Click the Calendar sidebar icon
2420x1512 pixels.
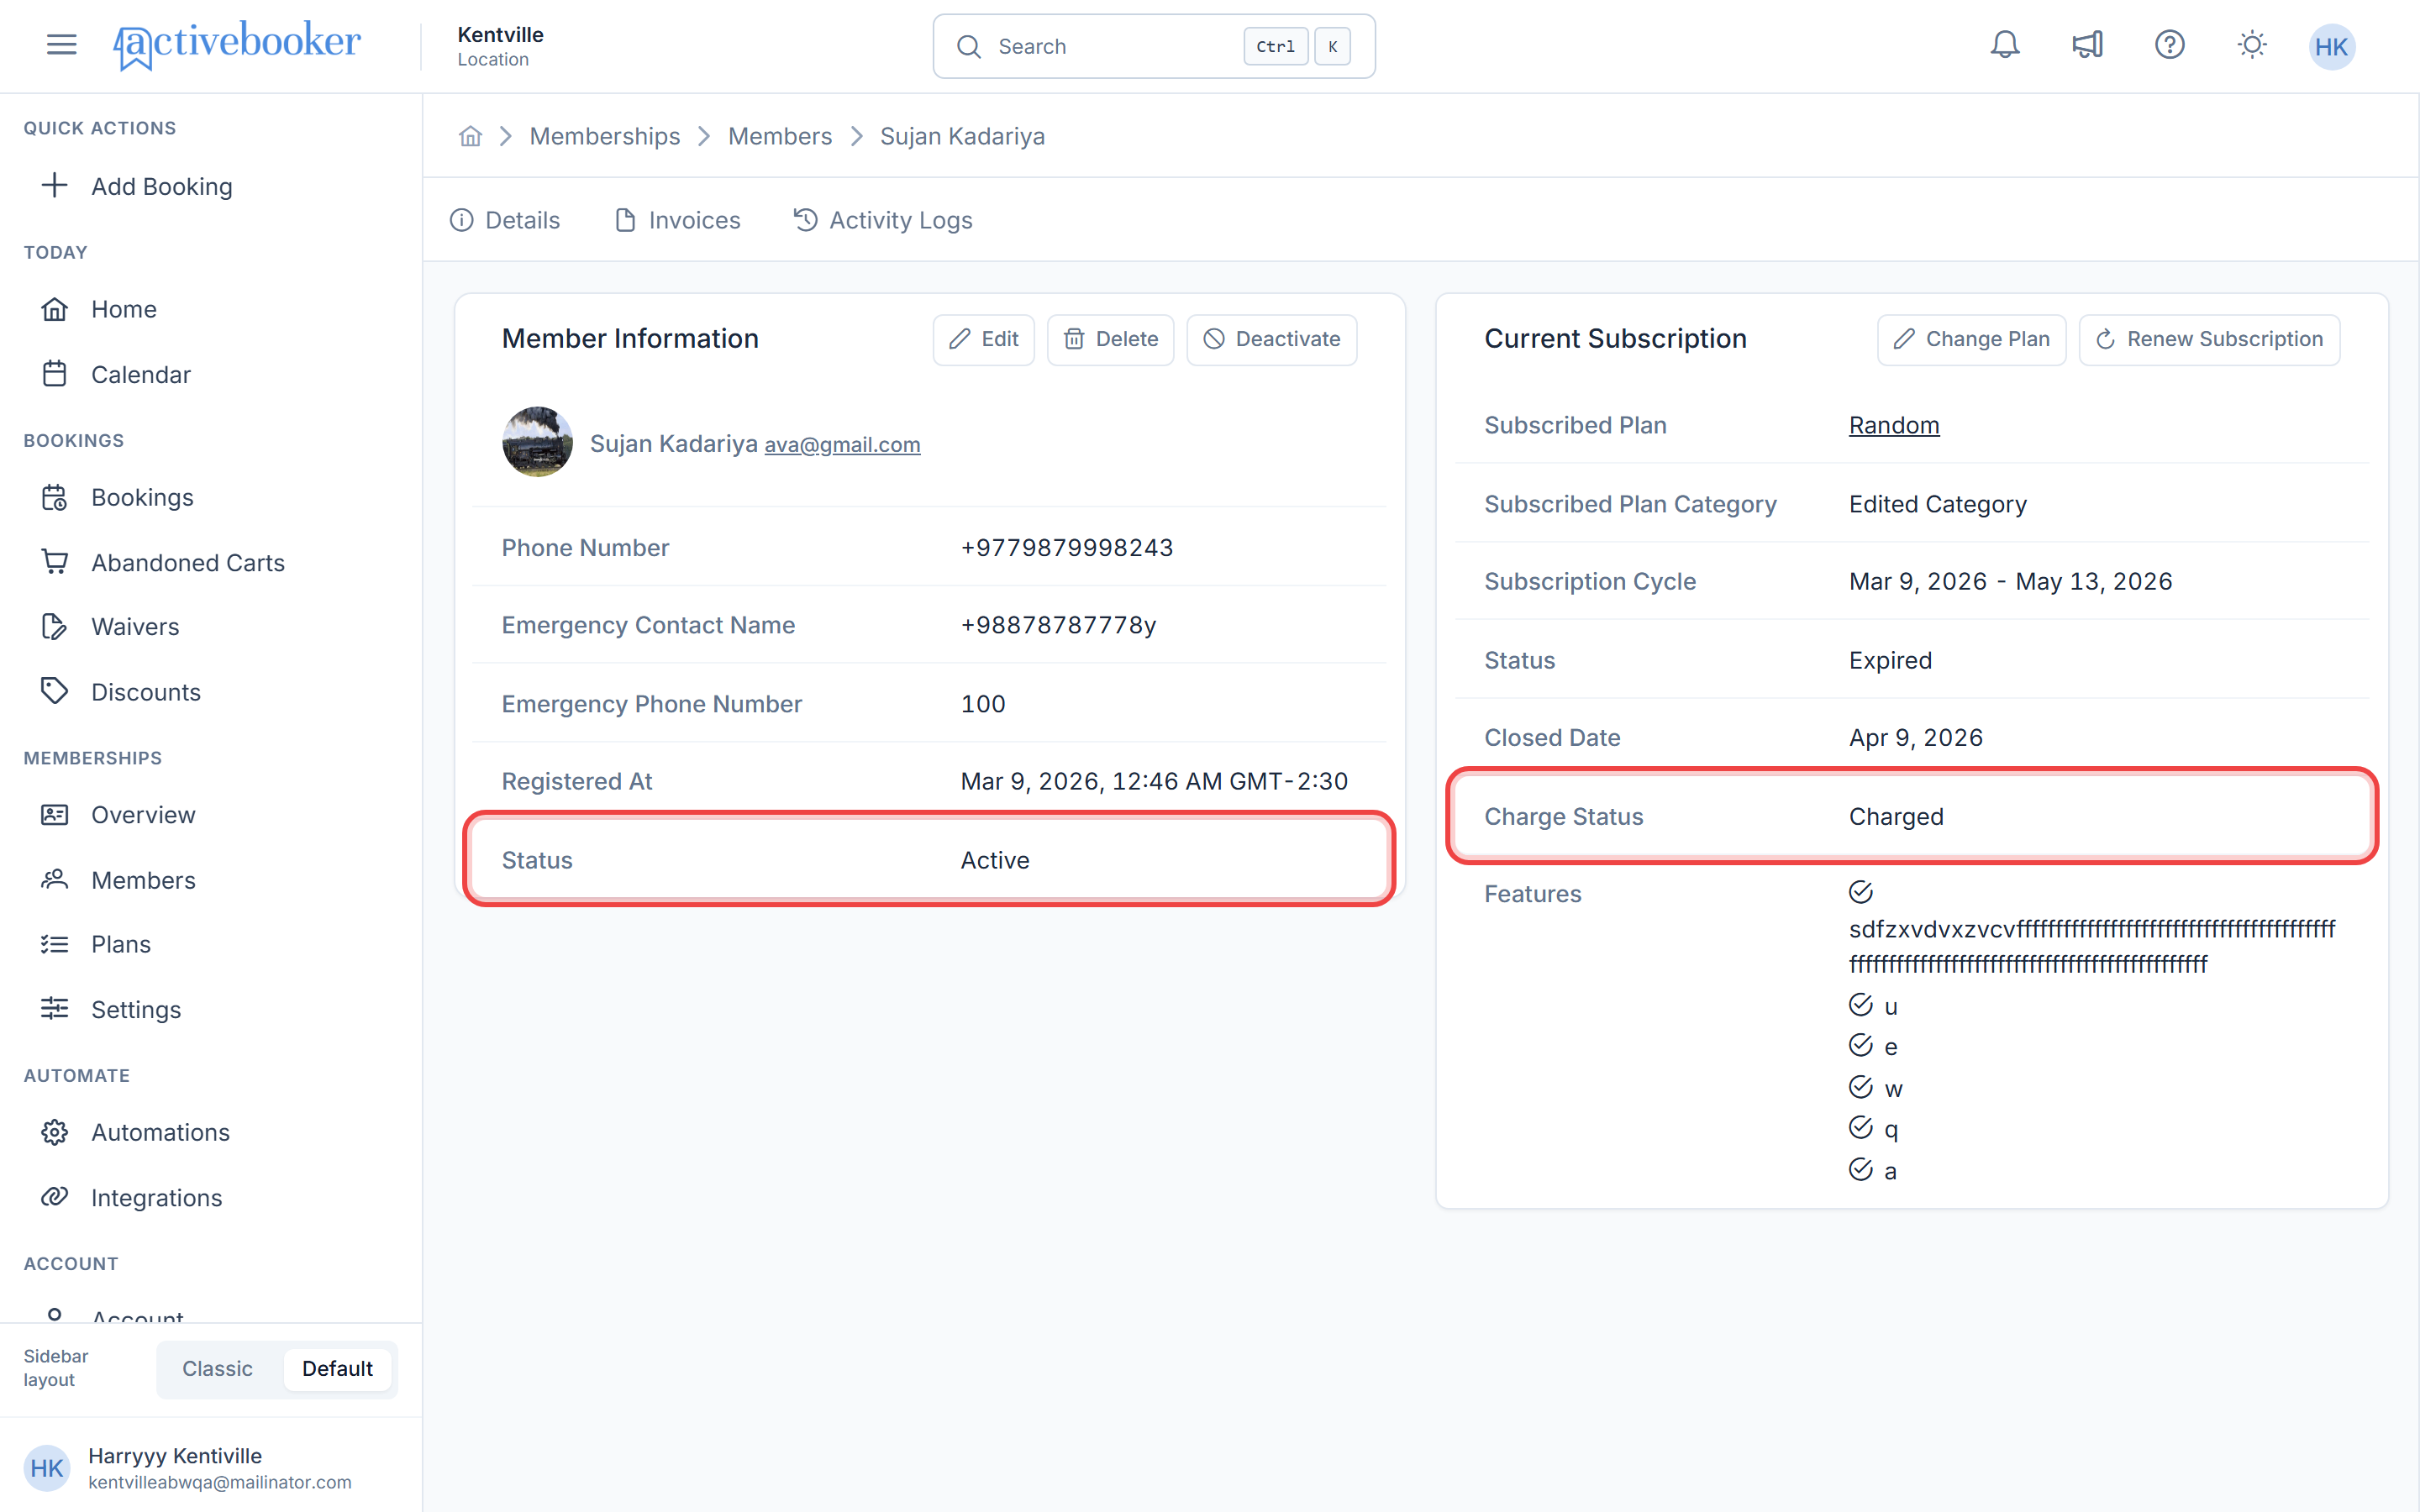[x=55, y=374]
